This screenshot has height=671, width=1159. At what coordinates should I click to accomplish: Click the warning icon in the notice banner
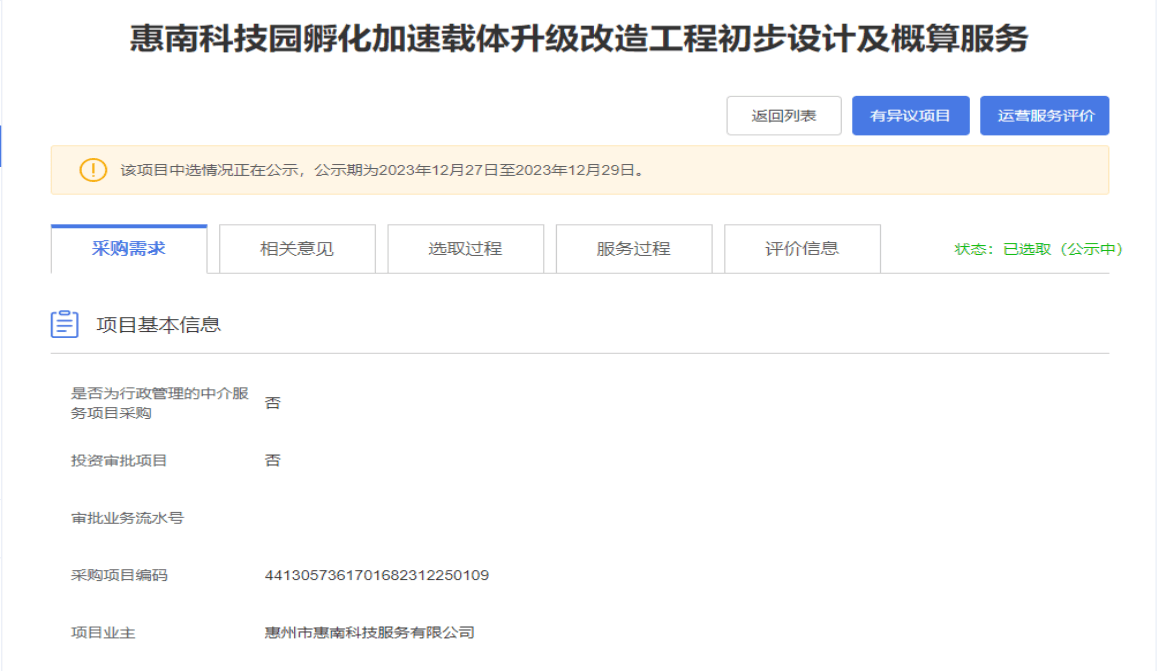93,170
